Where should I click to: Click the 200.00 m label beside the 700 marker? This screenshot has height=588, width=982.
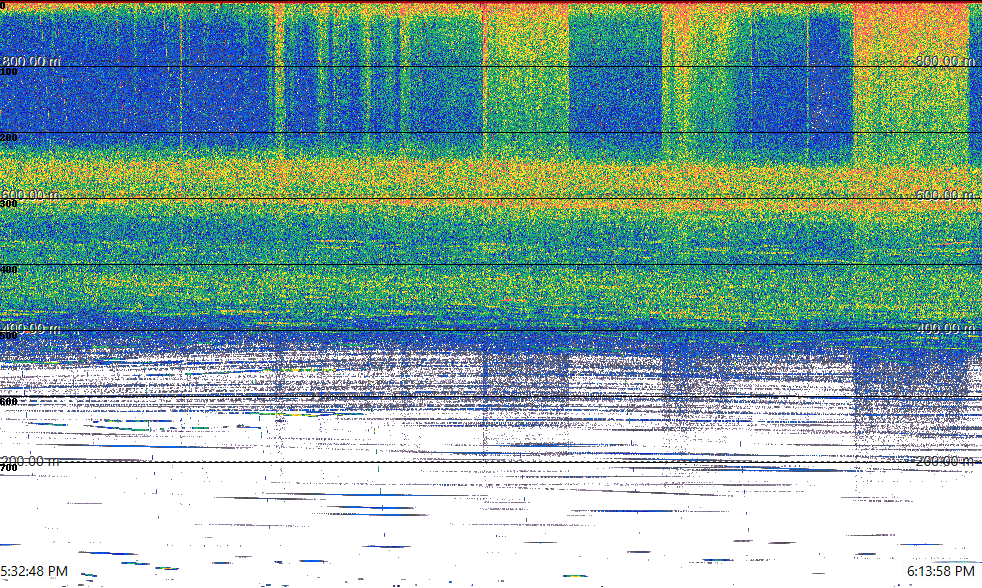tap(31, 461)
